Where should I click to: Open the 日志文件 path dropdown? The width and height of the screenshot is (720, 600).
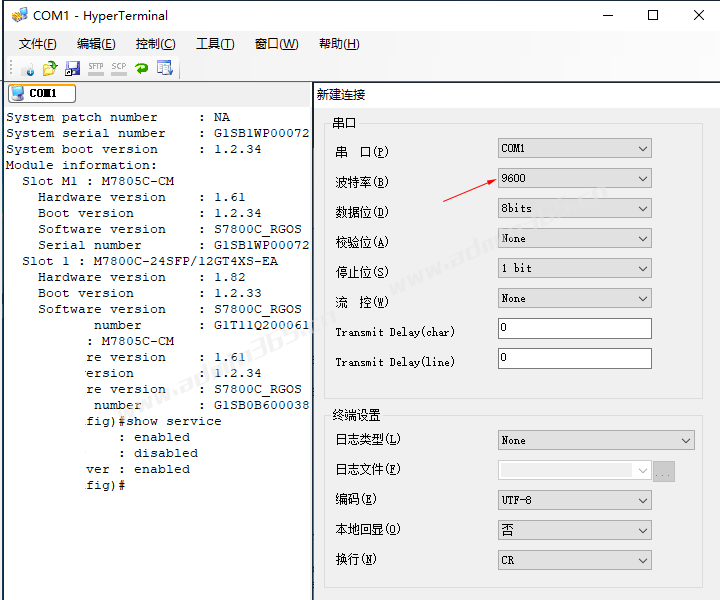(x=574, y=471)
